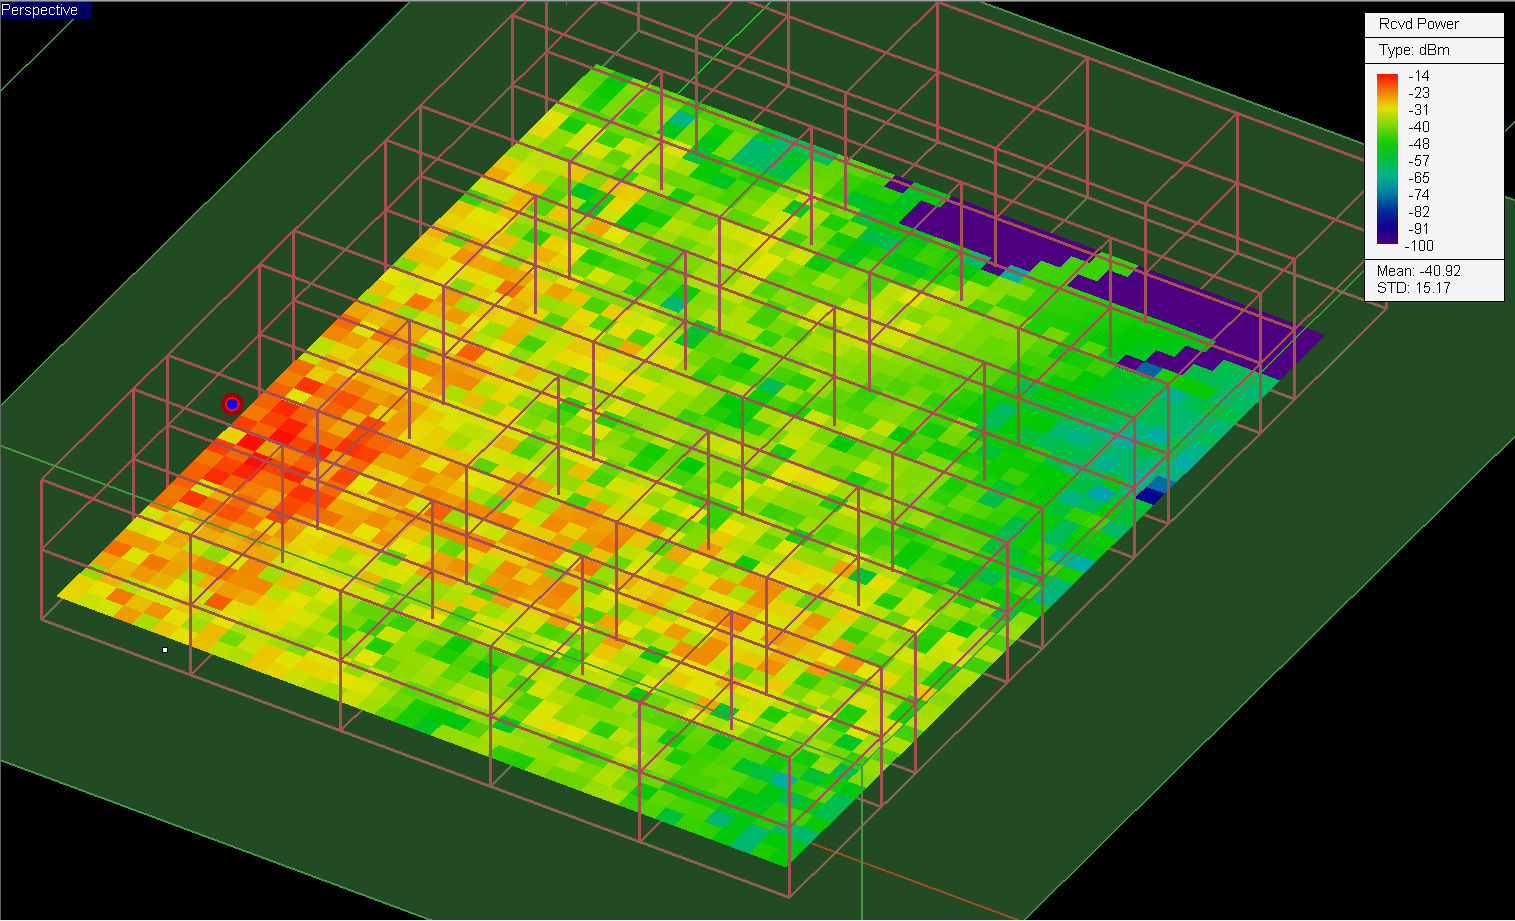Select the -100 legend value
The image size is (1515, 921).
[x=1419, y=246]
